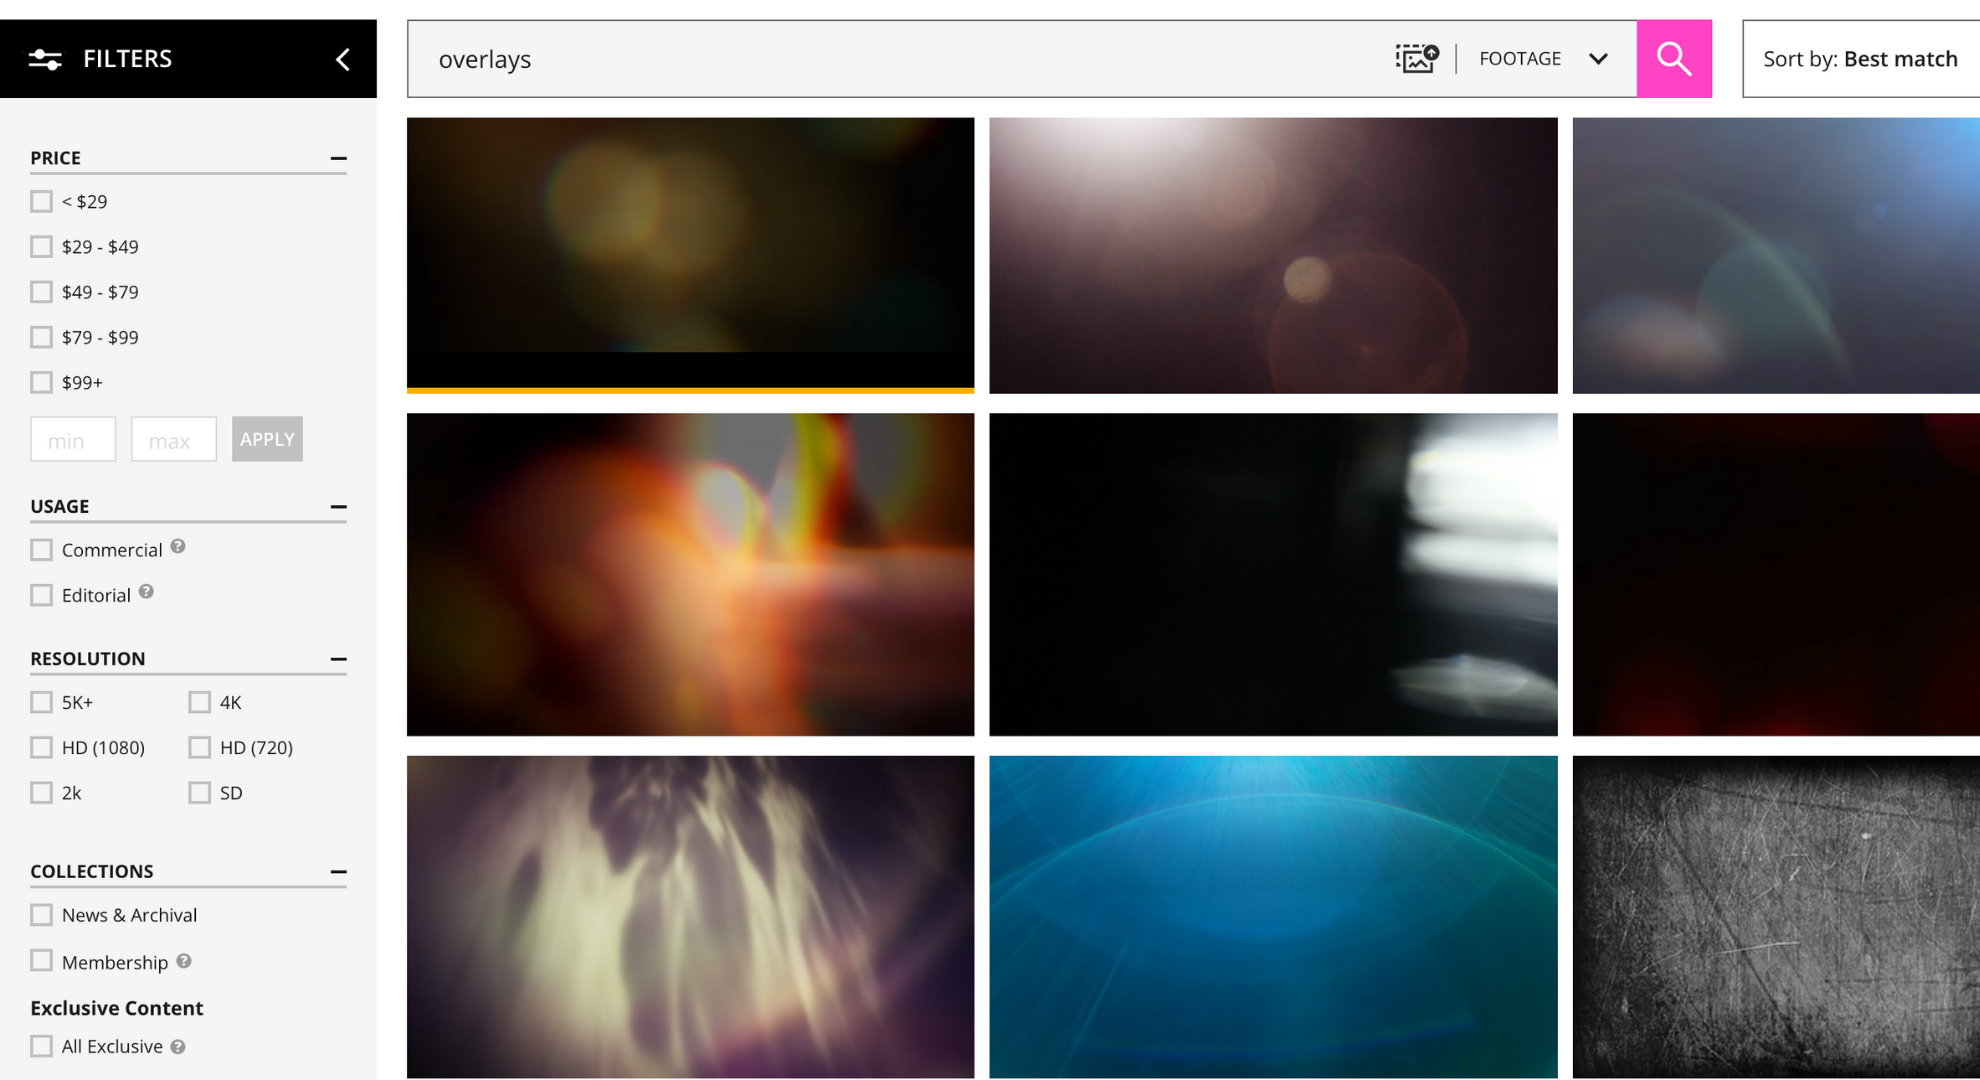Check the News & Archival collection checkbox
This screenshot has height=1080, width=1980.
[41, 915]
